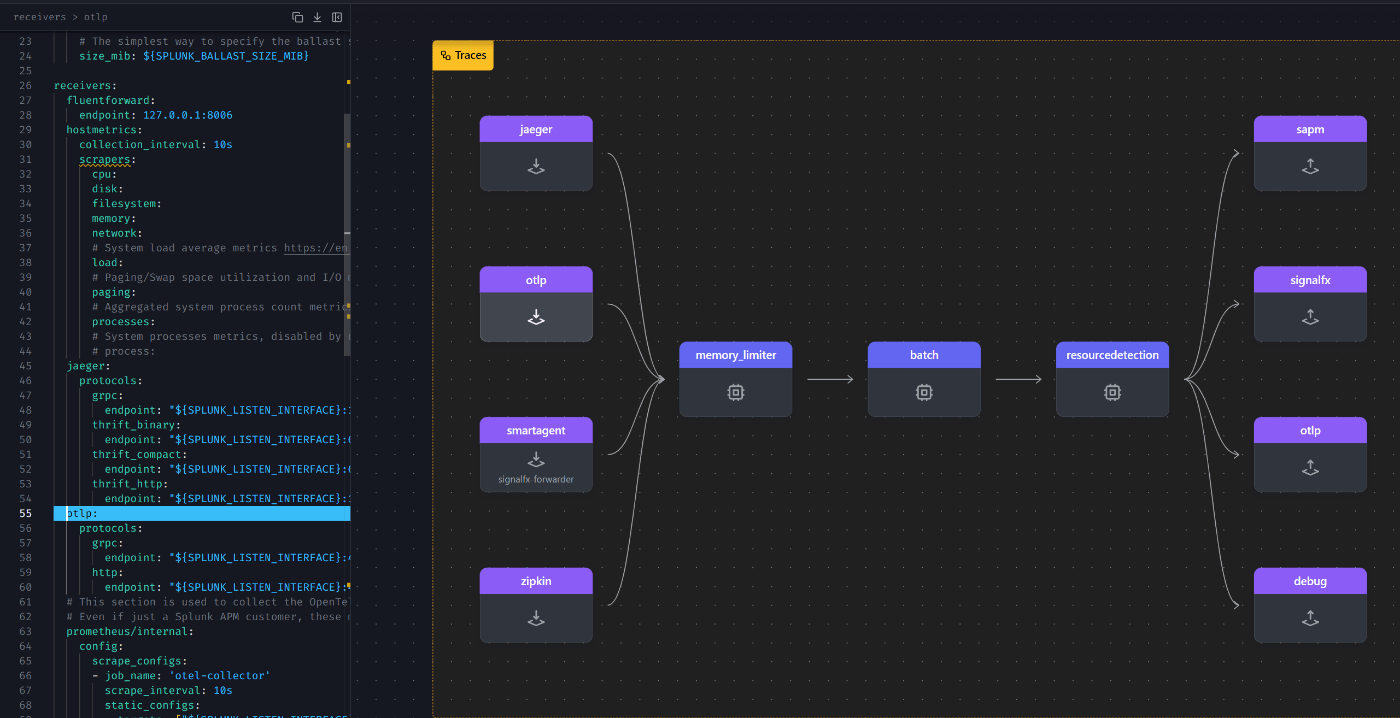Select the zipkin receiver node
Image resolution: width=1400 pixels, height=718 pixels.
pyautogui.click(x=536, y=605)
